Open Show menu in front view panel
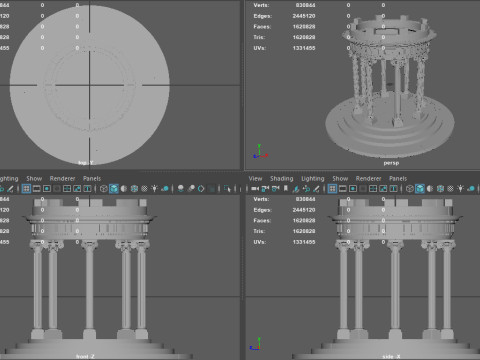The image size is (480, 360). point(34,179)
